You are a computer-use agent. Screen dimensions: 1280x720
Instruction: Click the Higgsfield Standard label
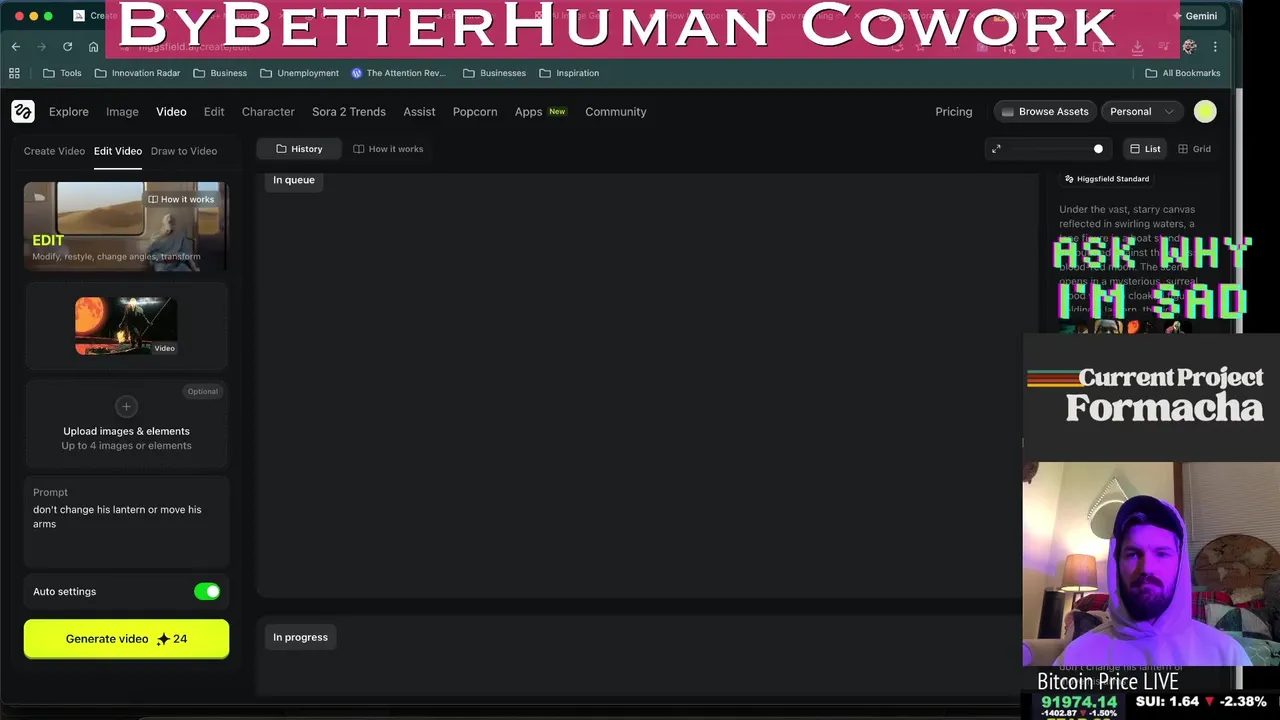pyautogui.click(x=1106, y=179)
